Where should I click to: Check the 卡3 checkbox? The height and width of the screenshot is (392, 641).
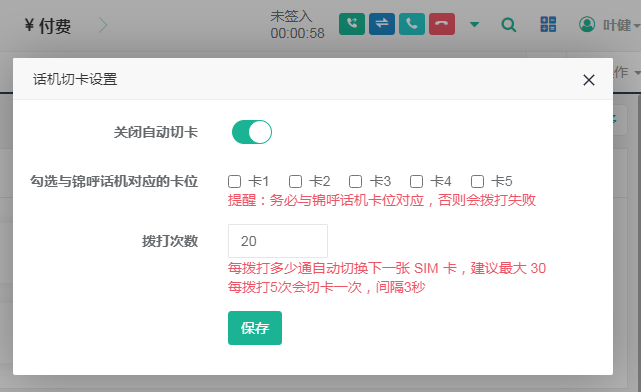tap(355, 181)
